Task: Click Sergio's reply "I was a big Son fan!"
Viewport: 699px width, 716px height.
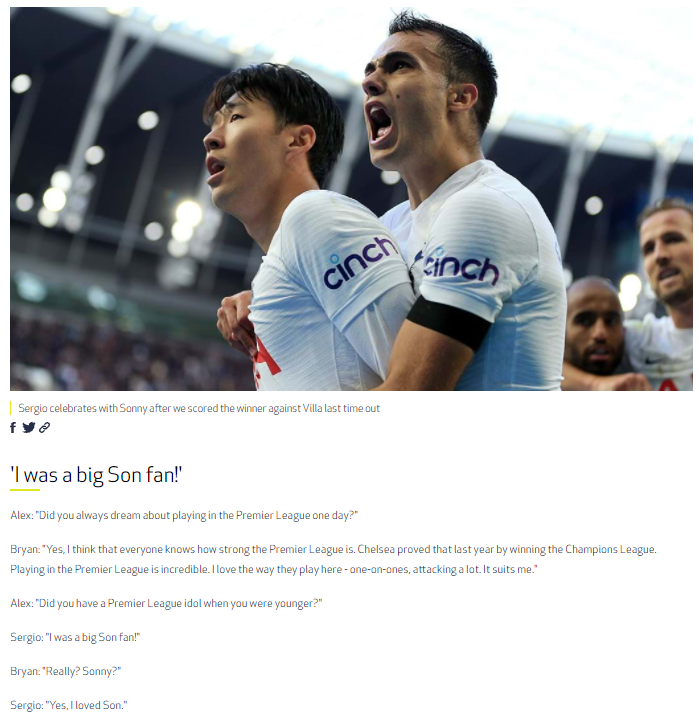Action: (x=75, y=637)
